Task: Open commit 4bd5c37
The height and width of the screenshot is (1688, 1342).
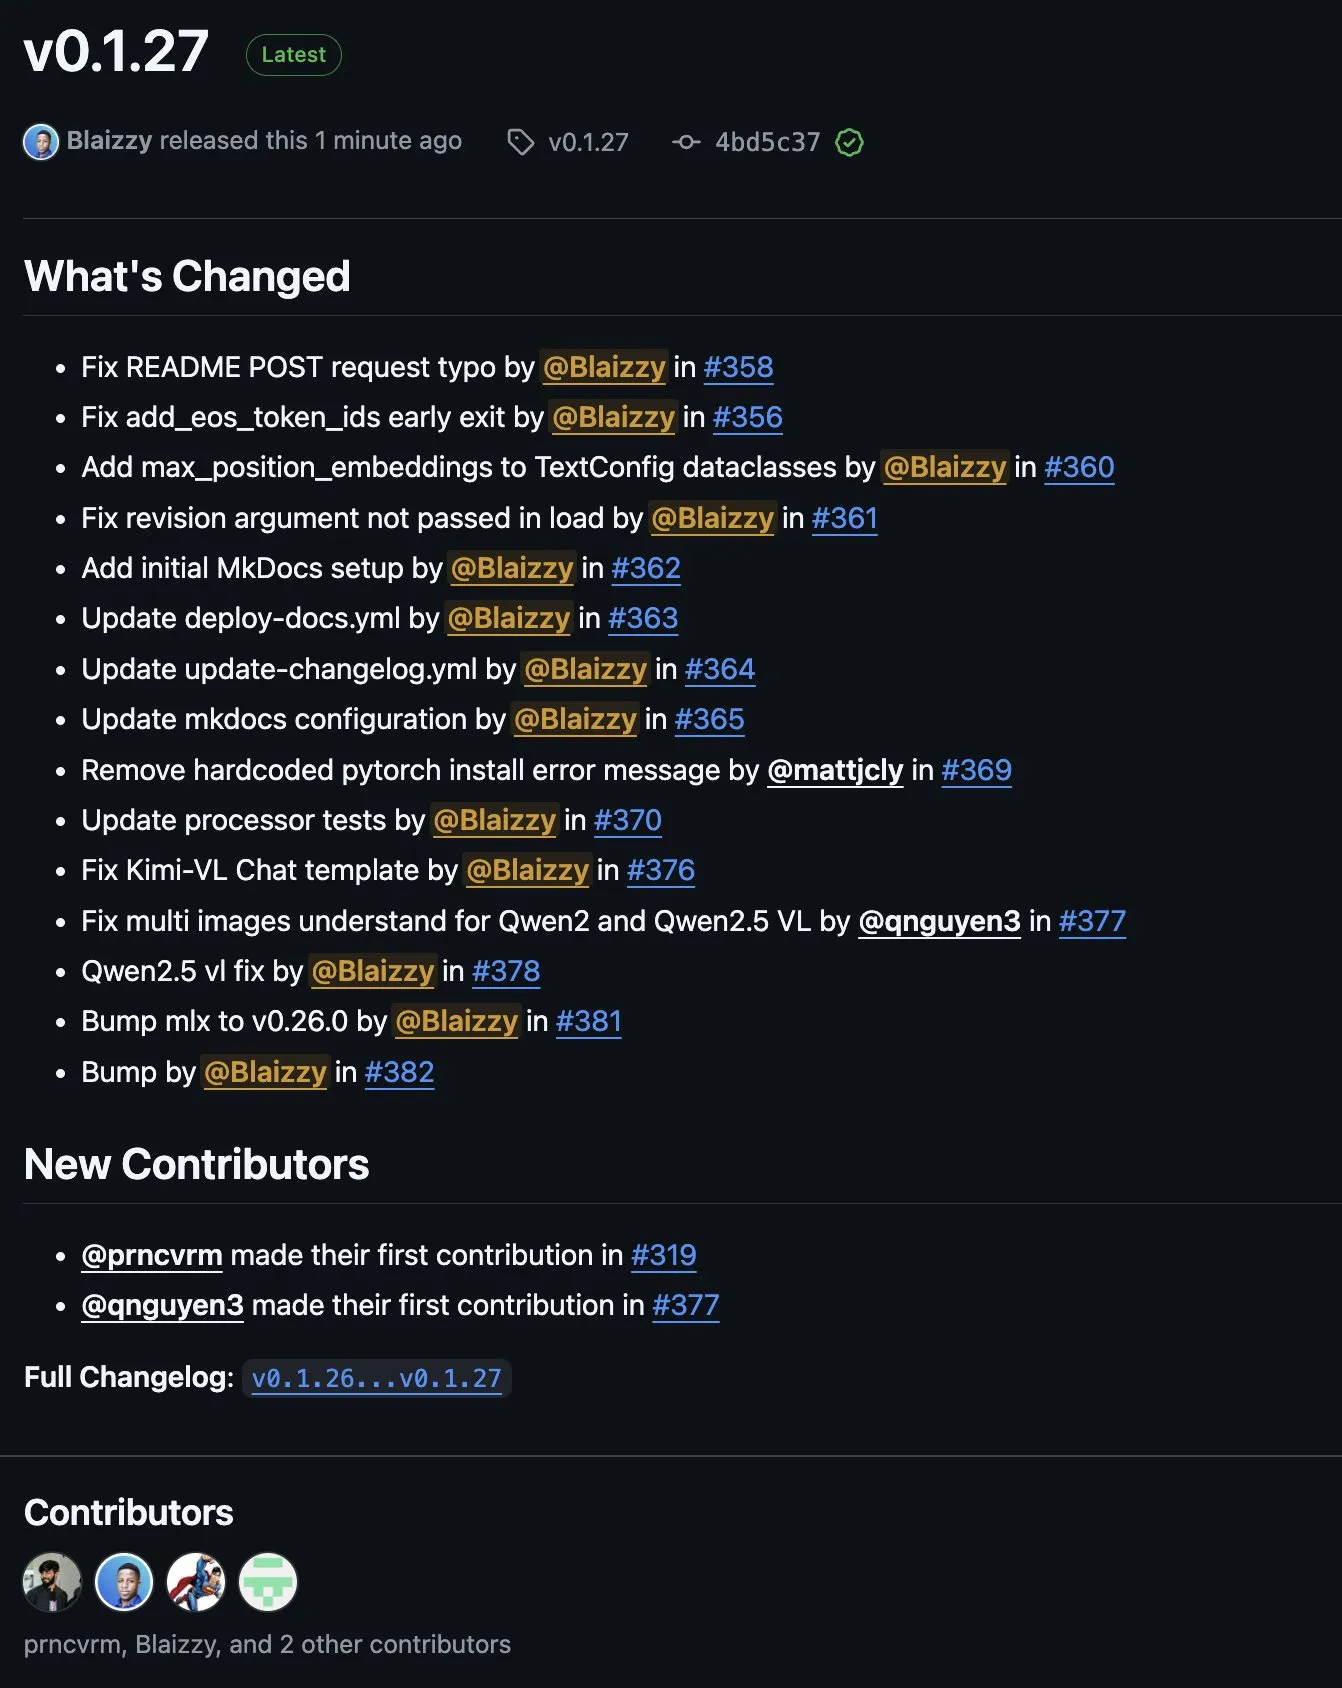Action: coord(767,142)
